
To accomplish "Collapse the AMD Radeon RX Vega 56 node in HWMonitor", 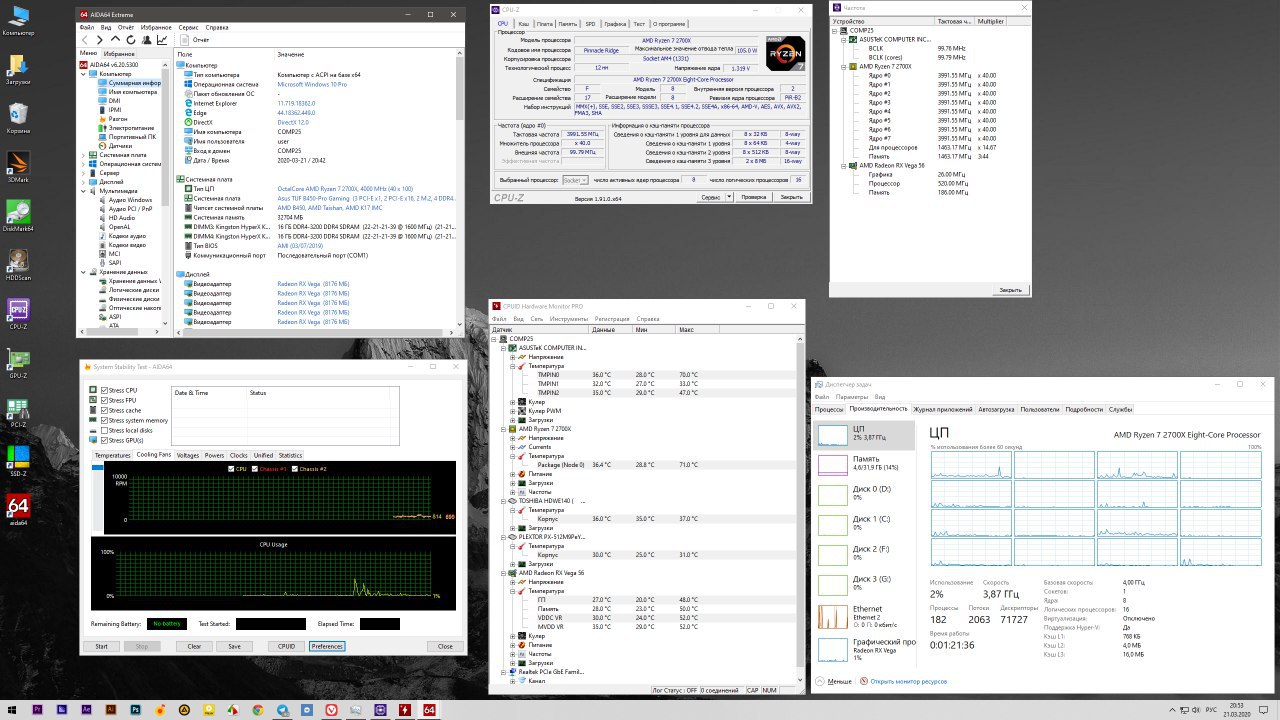I will [505, 573].
